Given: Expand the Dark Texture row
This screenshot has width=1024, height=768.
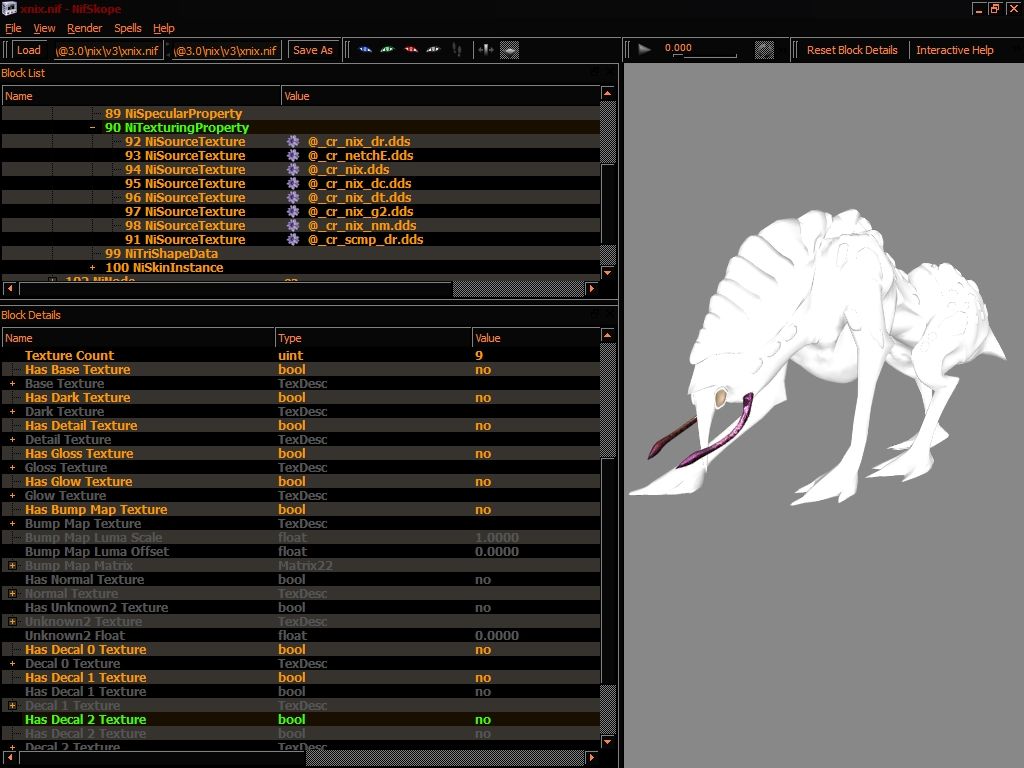Looking at the screenshot, I should coord(12,411).
